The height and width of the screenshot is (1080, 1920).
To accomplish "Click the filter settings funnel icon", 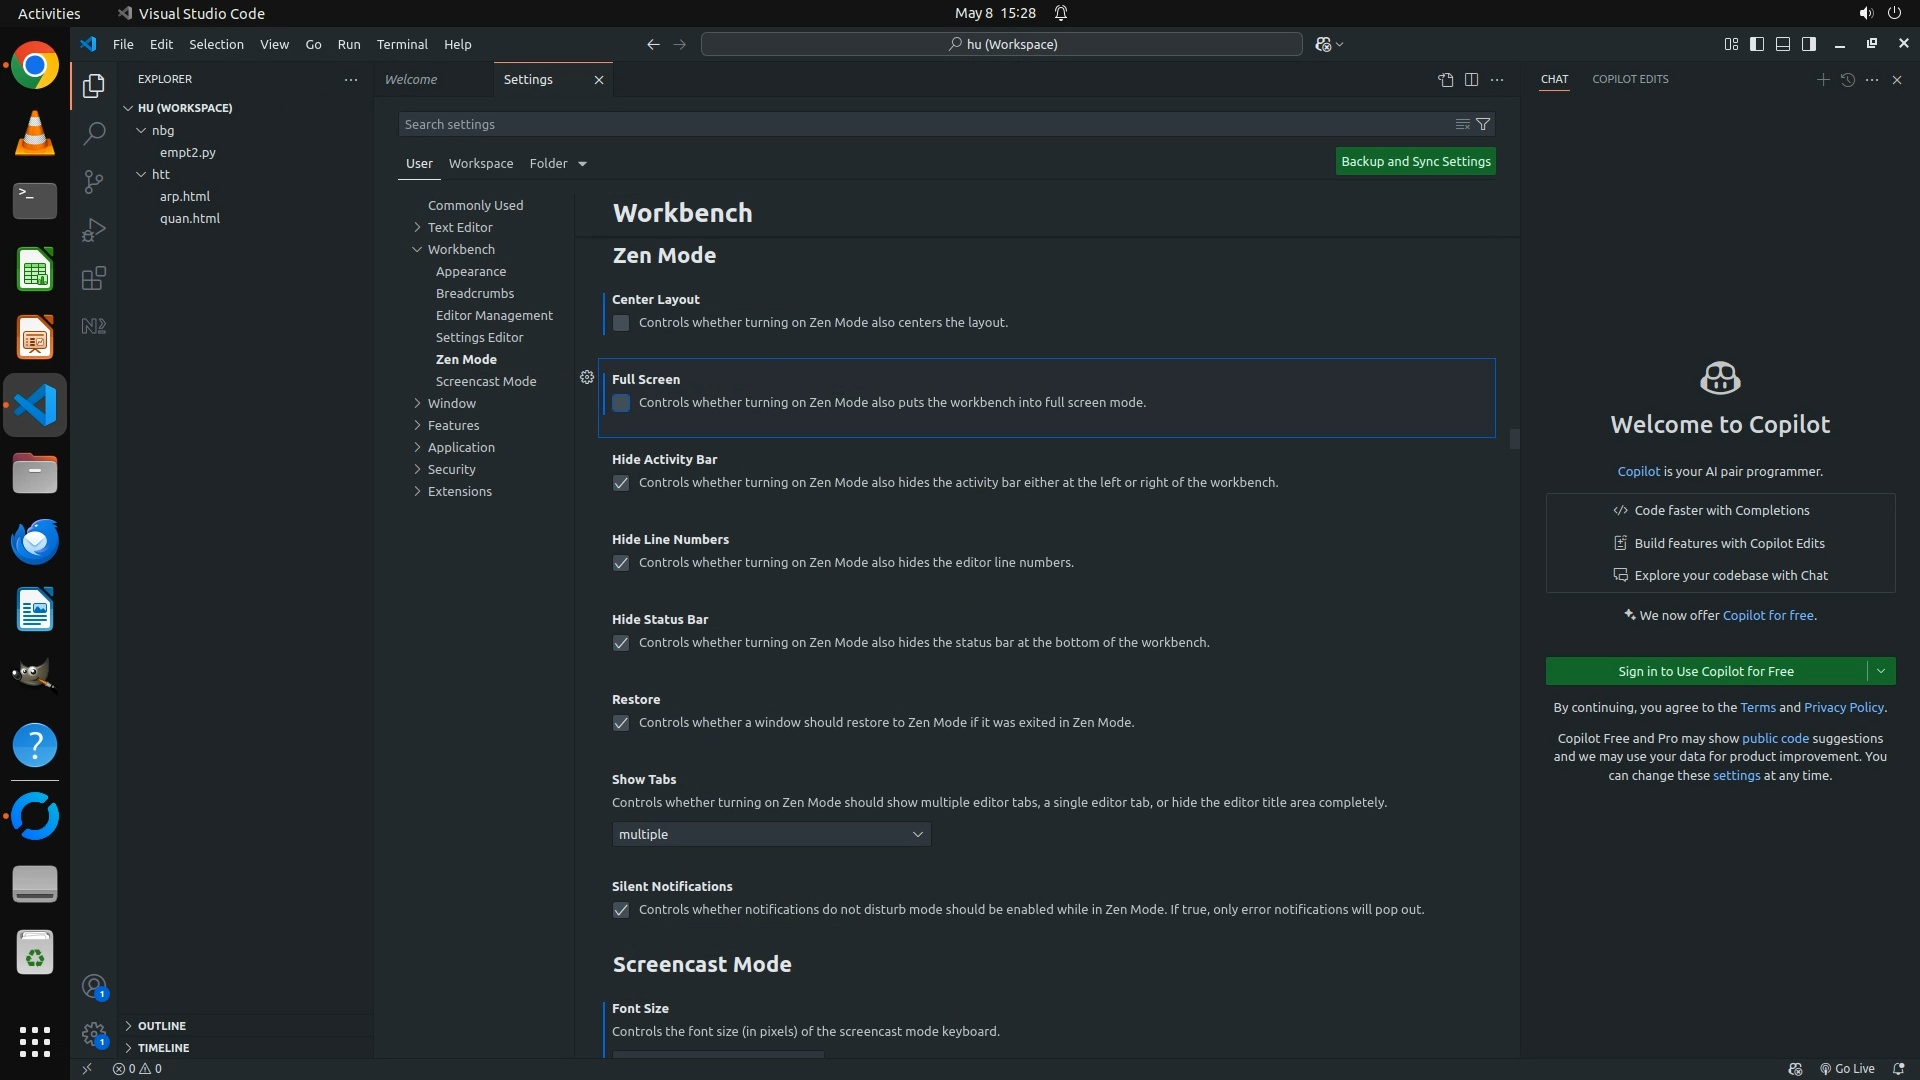I will pos(1484,124).
